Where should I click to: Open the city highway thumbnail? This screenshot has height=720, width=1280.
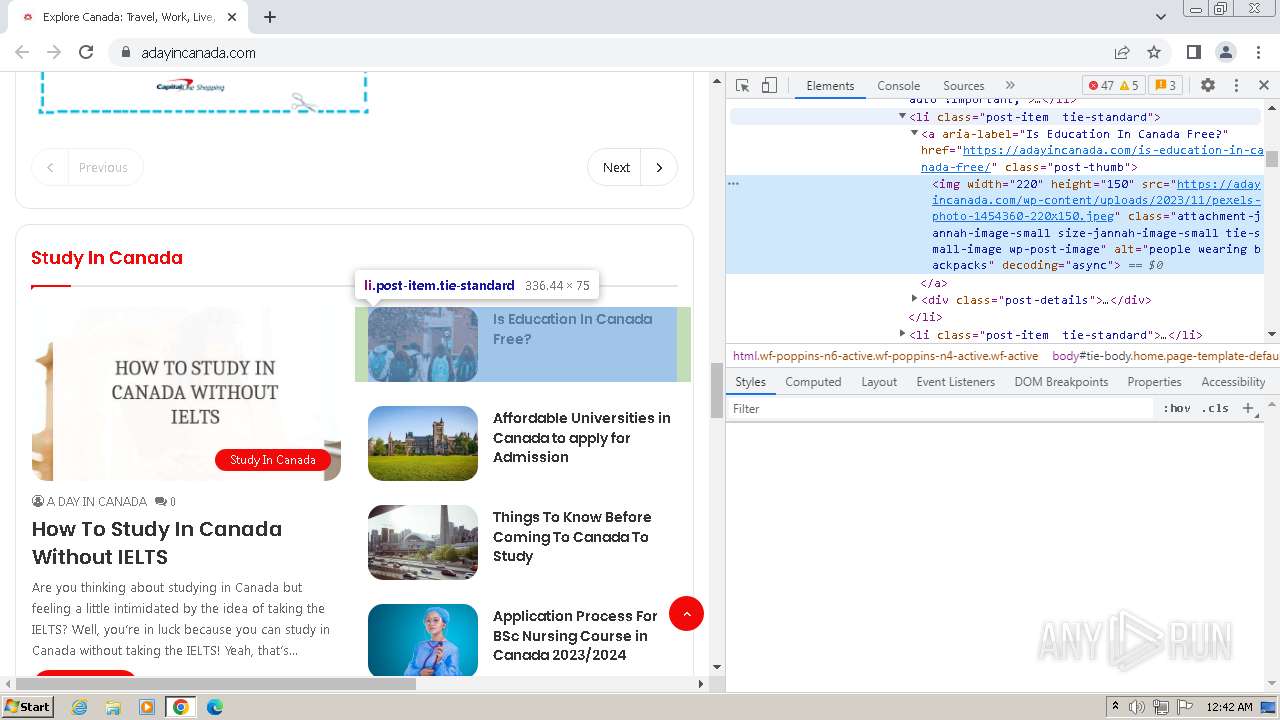point(423,542)
